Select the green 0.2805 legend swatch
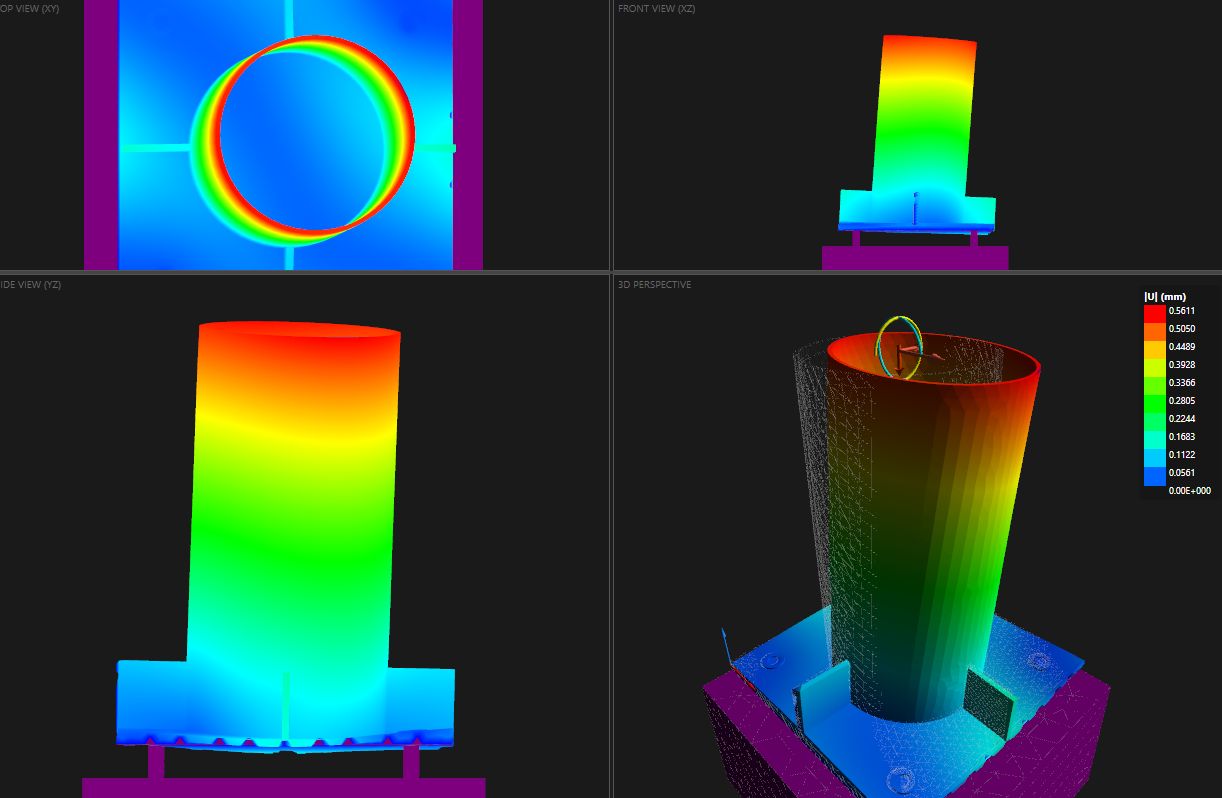Viewport: 1222px width, 798px height. click(1155, 404)
